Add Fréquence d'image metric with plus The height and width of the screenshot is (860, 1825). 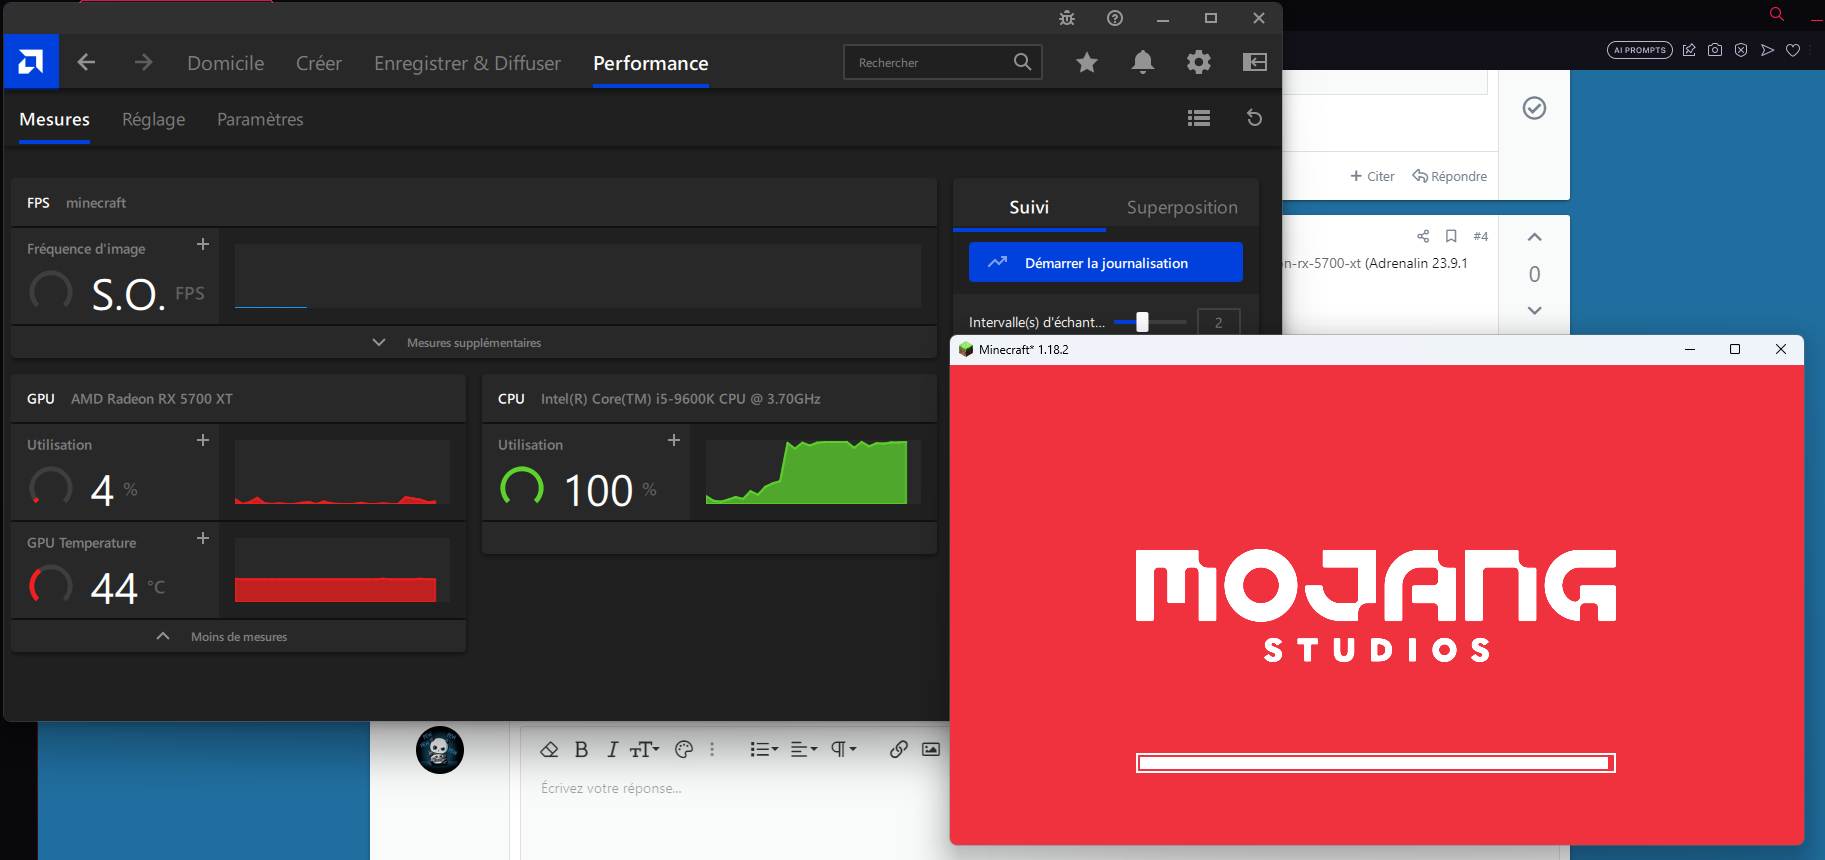[203, 244]
